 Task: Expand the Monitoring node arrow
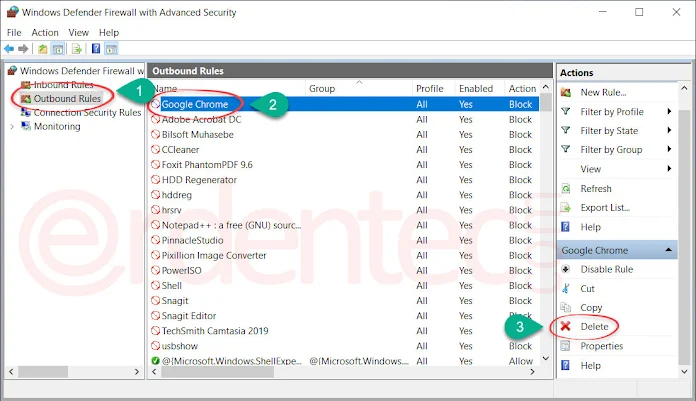click(x=12, y=127)
